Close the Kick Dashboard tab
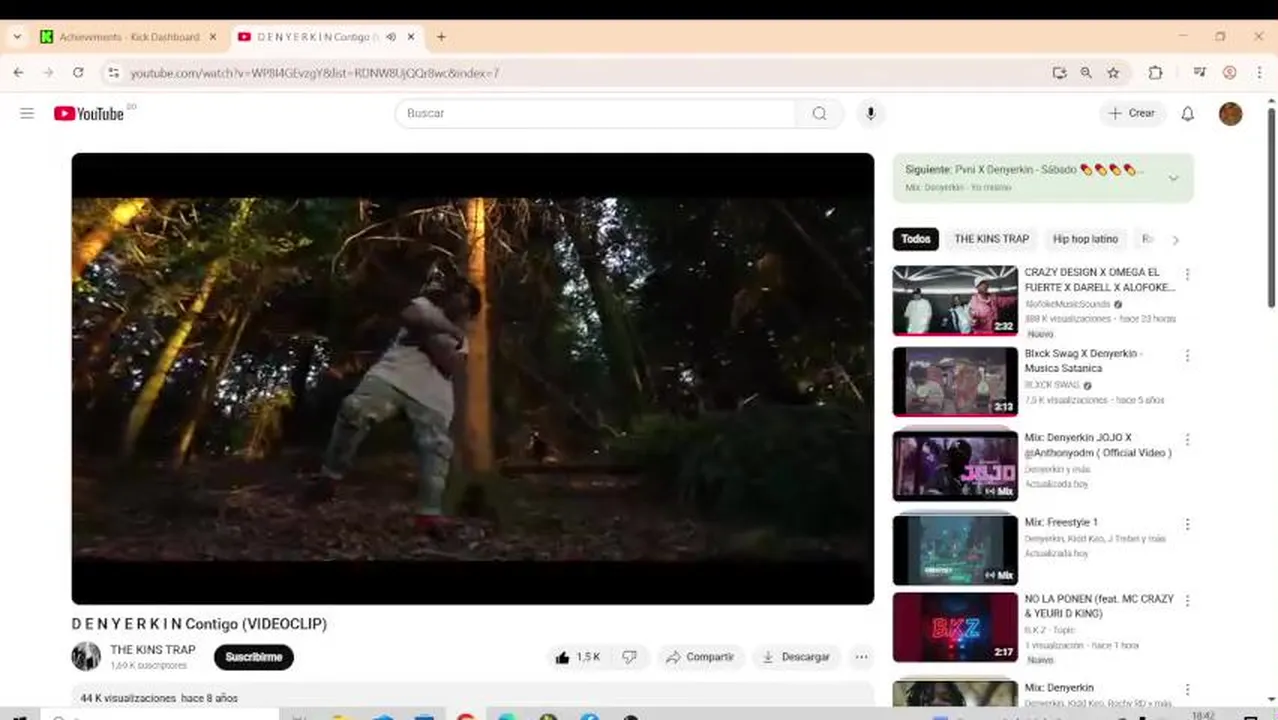The image size is (1278, 720). click(212, 37)
